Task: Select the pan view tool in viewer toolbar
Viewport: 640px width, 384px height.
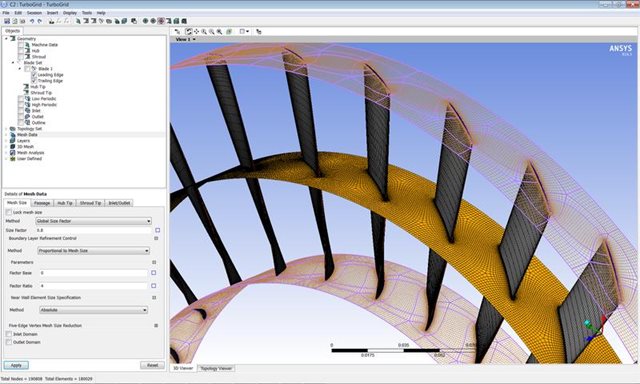Action: [x=196, y=31]
